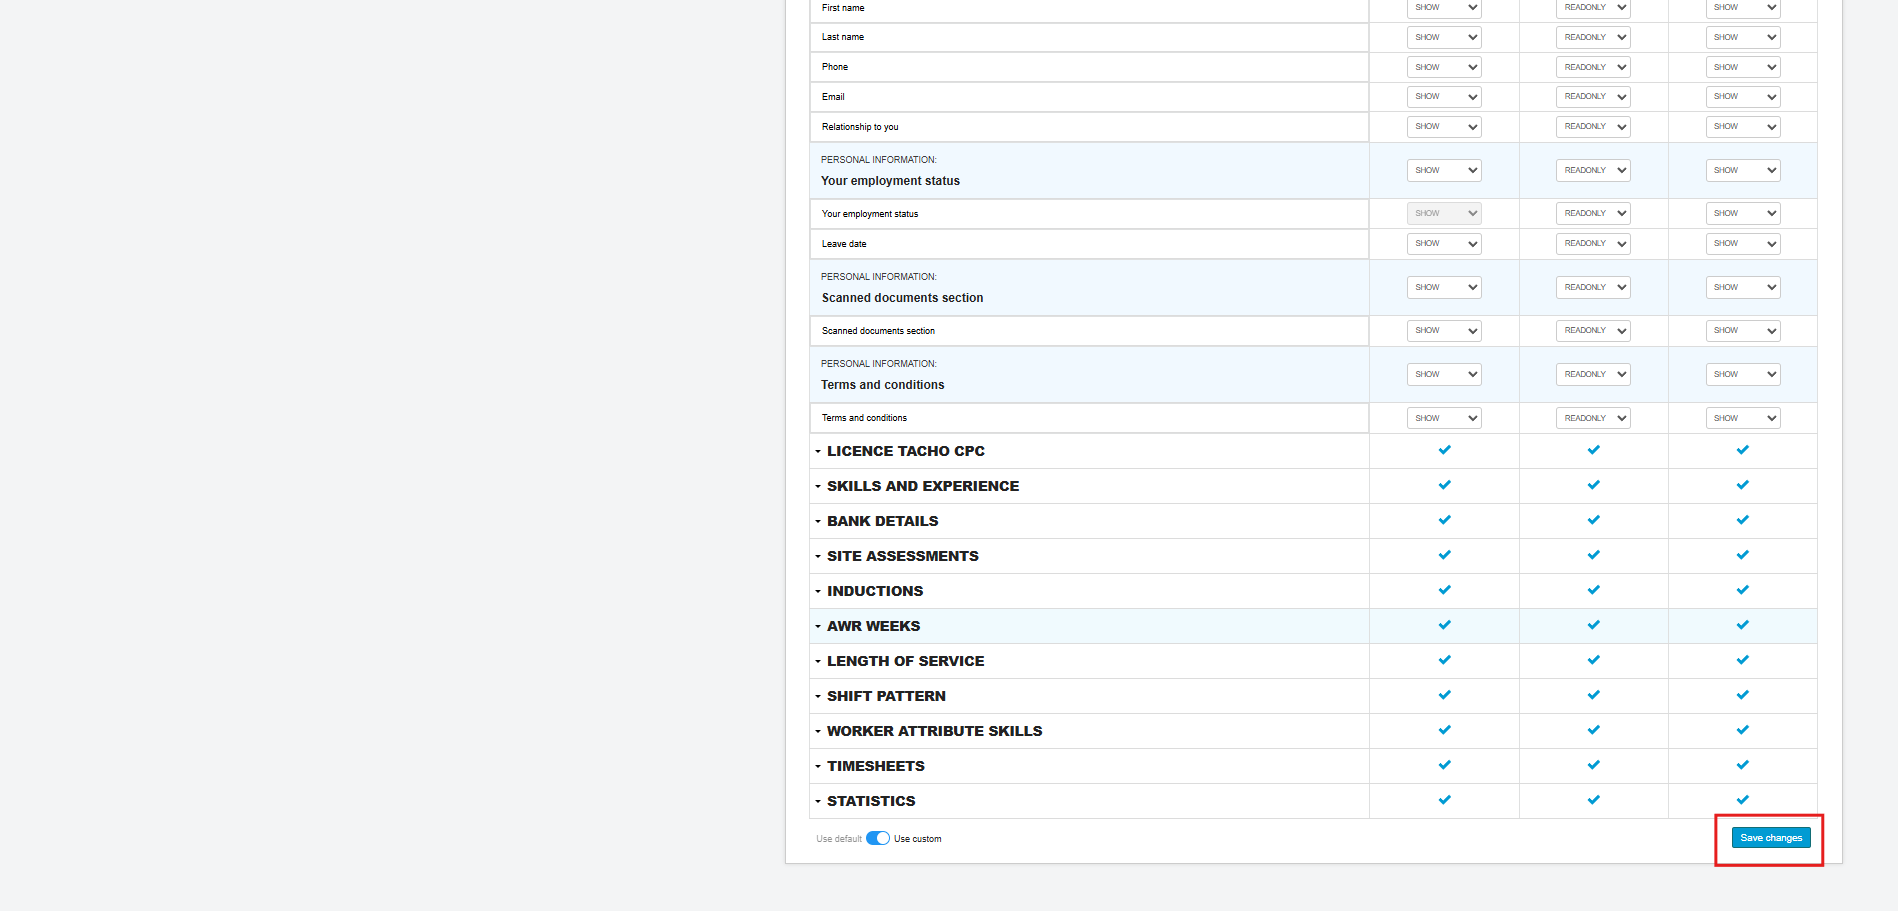Click leftmost checkmark in SITE ASSESSMENTS row
This screenshot has width=1898, height=911.
tap(1444, 555)
